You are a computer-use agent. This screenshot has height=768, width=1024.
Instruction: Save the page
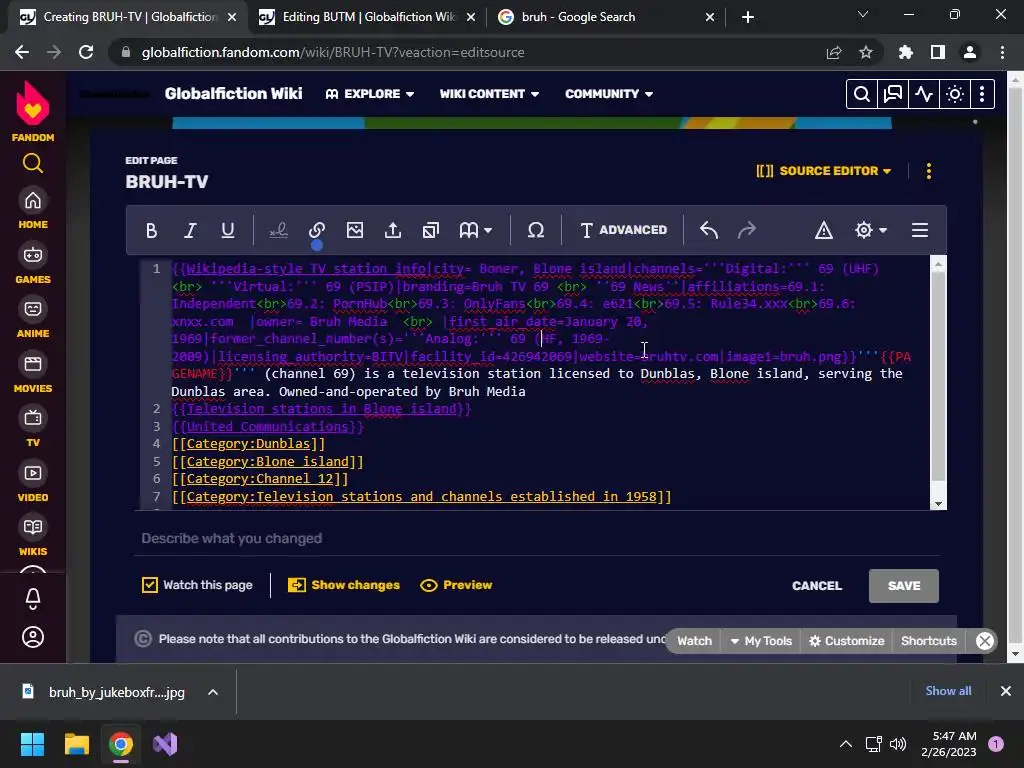[904, 586]
